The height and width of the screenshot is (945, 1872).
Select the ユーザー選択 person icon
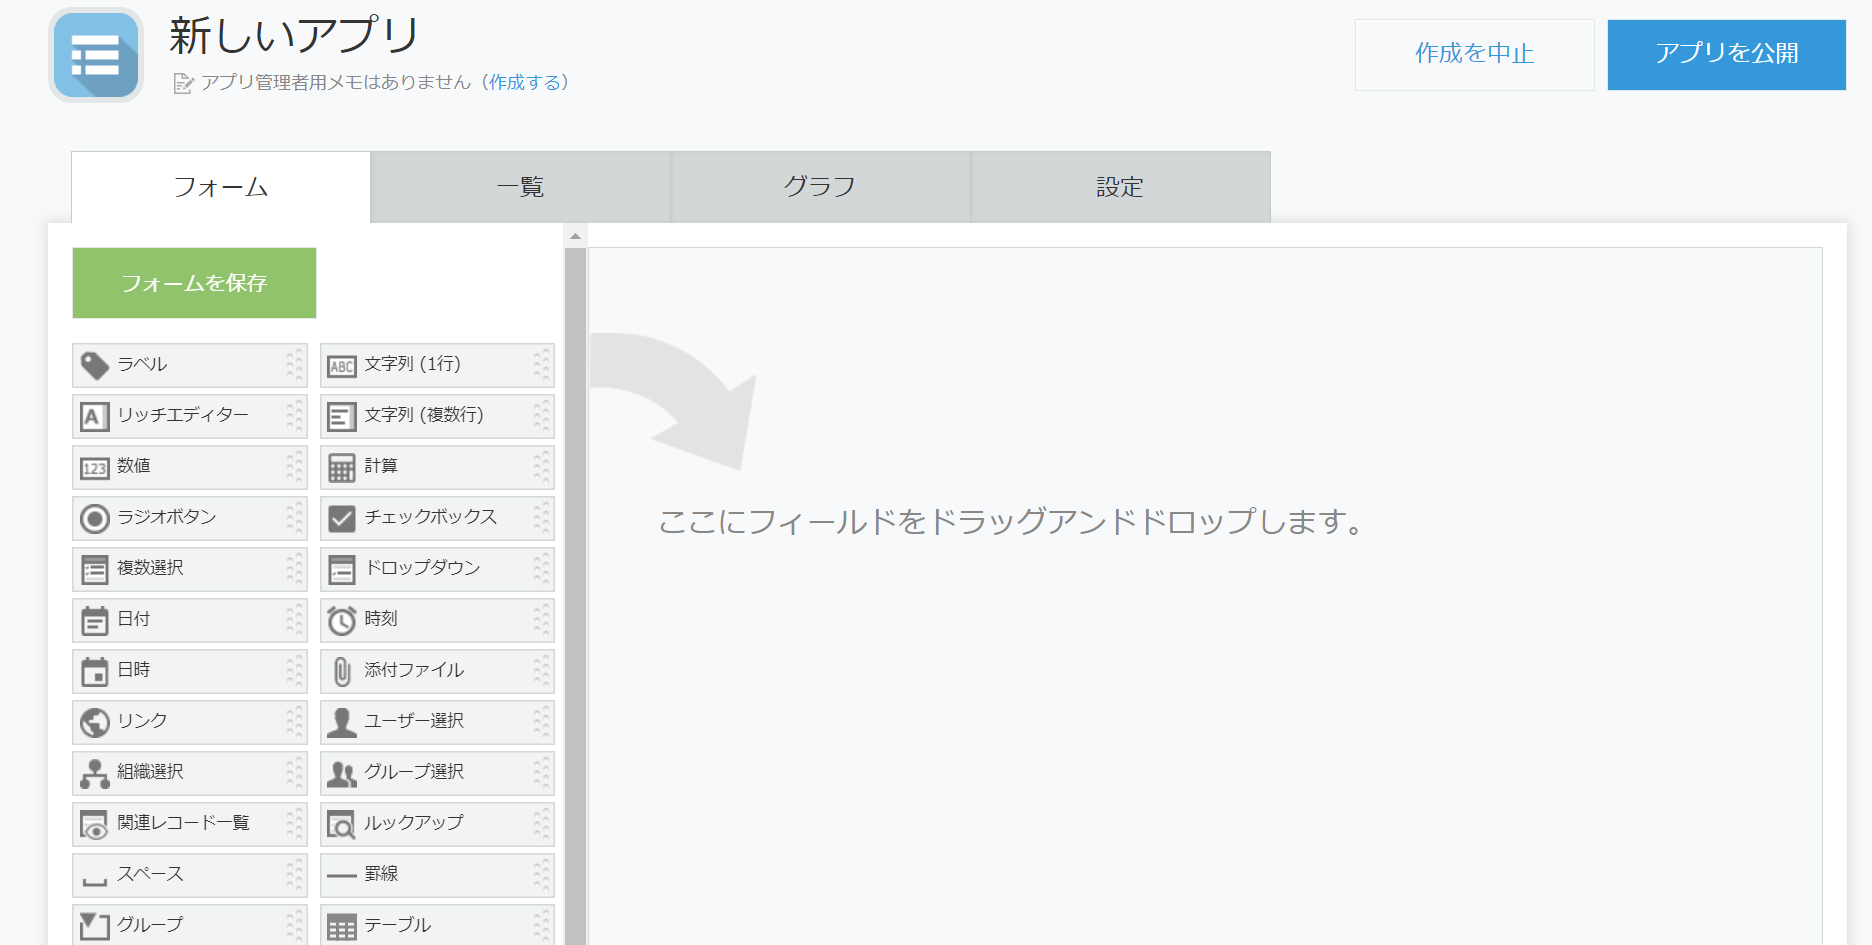pos(342,722)
